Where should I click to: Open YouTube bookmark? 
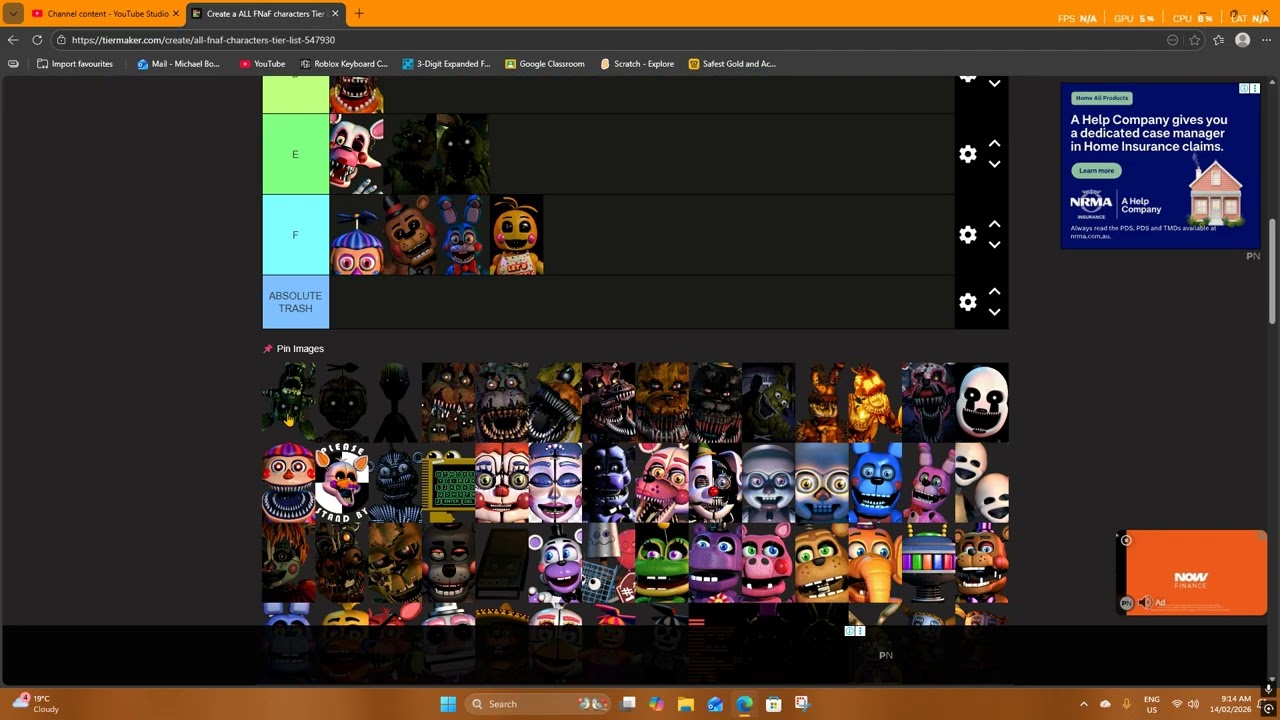pyautogui.click(x=262, y=64)
